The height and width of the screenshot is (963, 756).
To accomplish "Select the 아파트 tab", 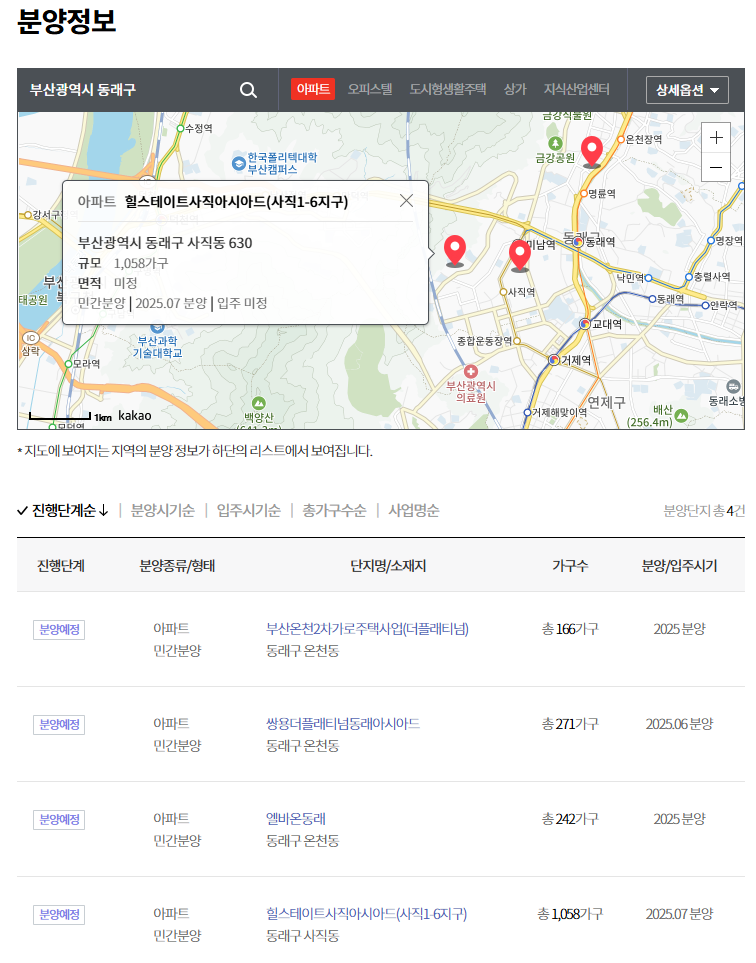I will coord(313,90).
